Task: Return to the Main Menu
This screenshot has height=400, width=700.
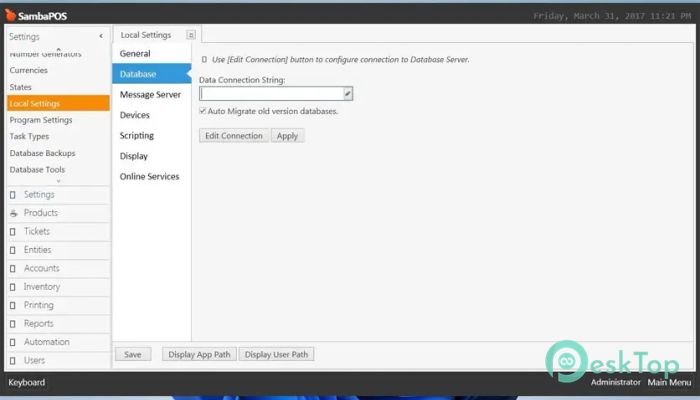Action: click(x=669, y=382)
